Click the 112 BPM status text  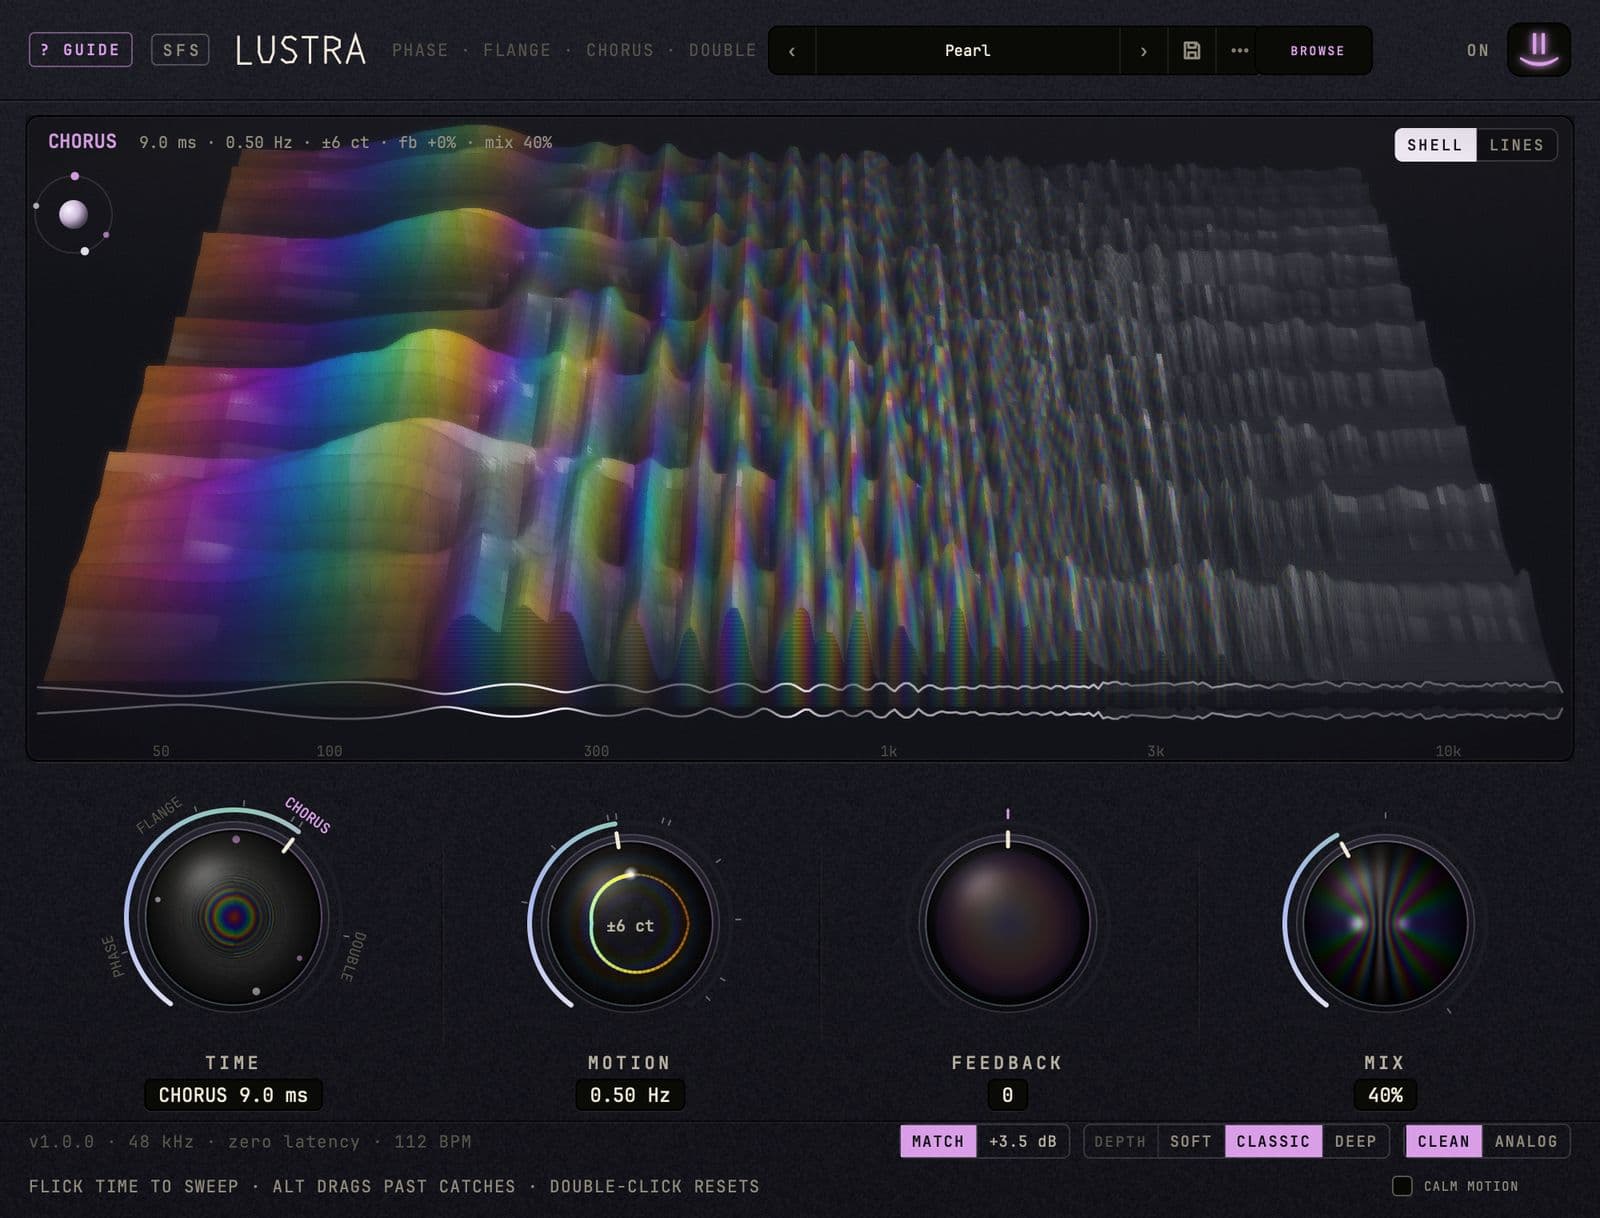coord(432,1141)
